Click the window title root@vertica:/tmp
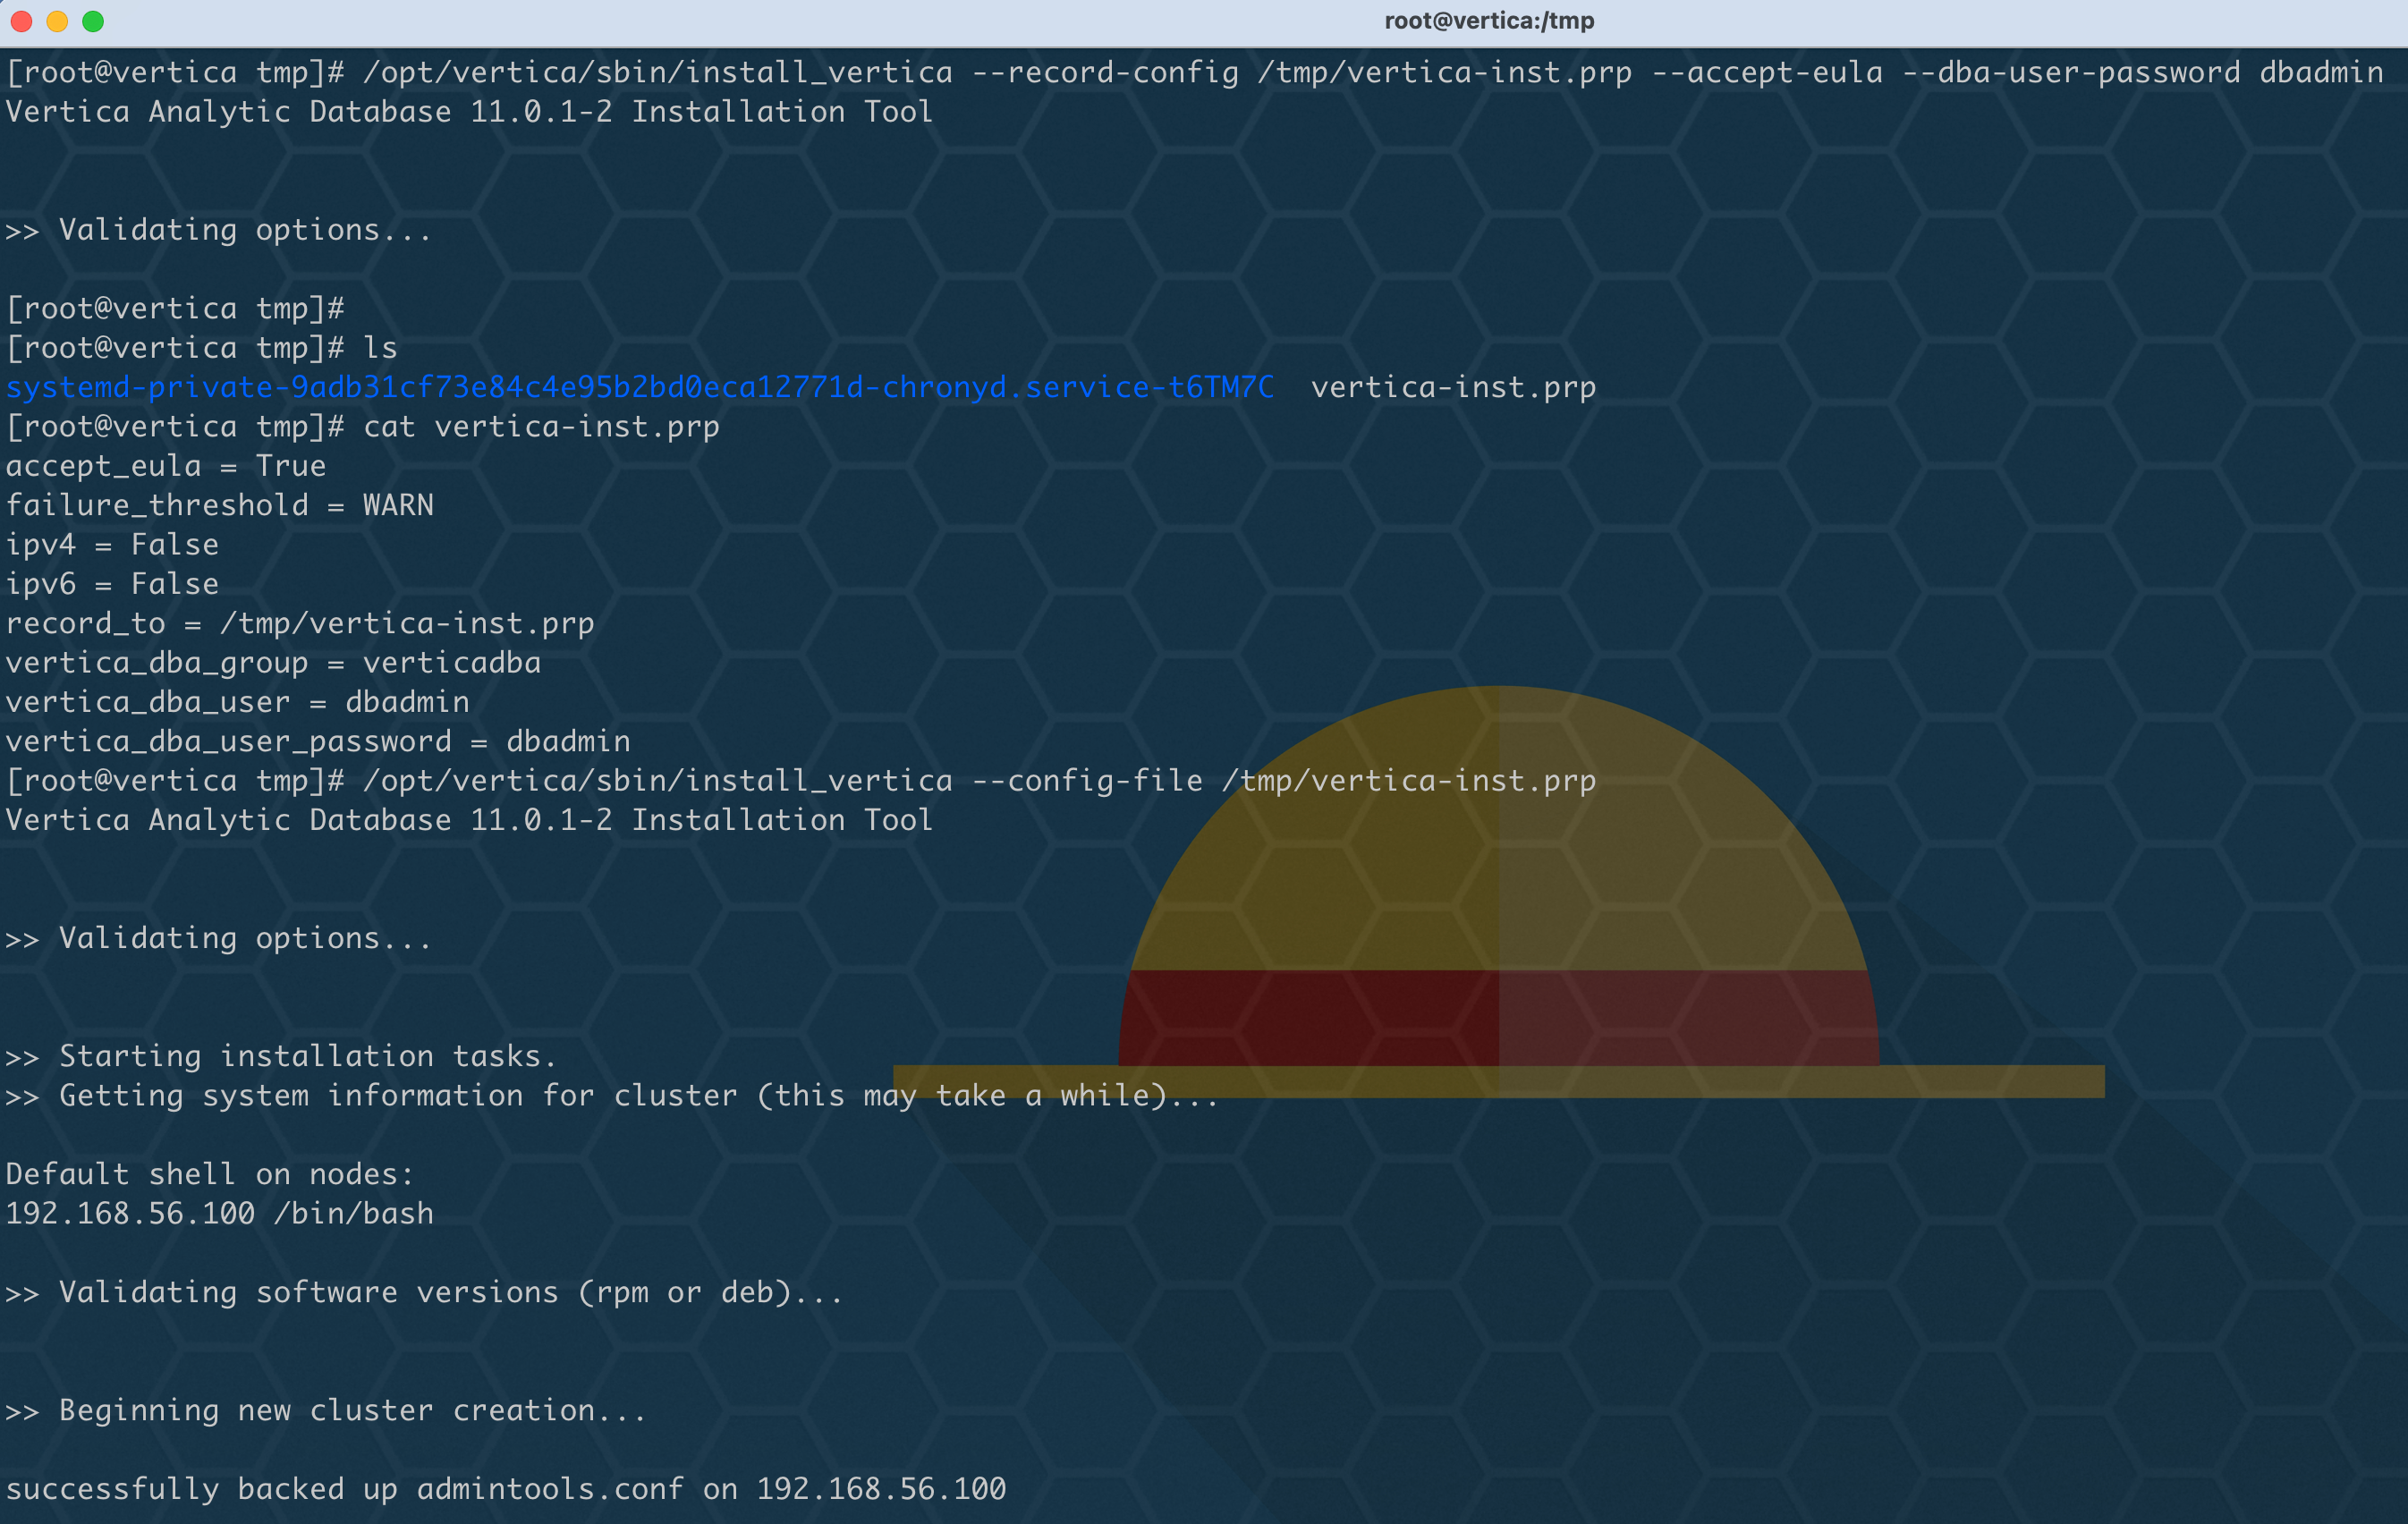 coord(1489,21)
